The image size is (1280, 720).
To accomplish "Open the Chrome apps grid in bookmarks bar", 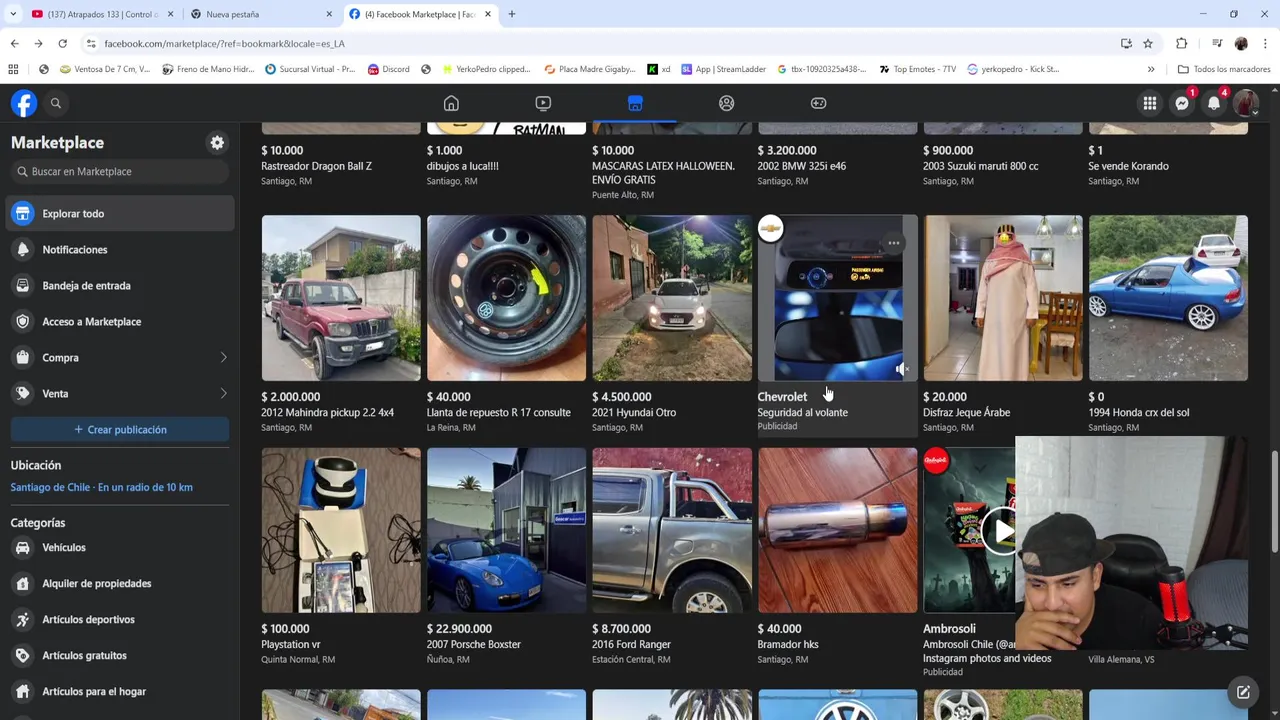I will (x=13, y=69).
